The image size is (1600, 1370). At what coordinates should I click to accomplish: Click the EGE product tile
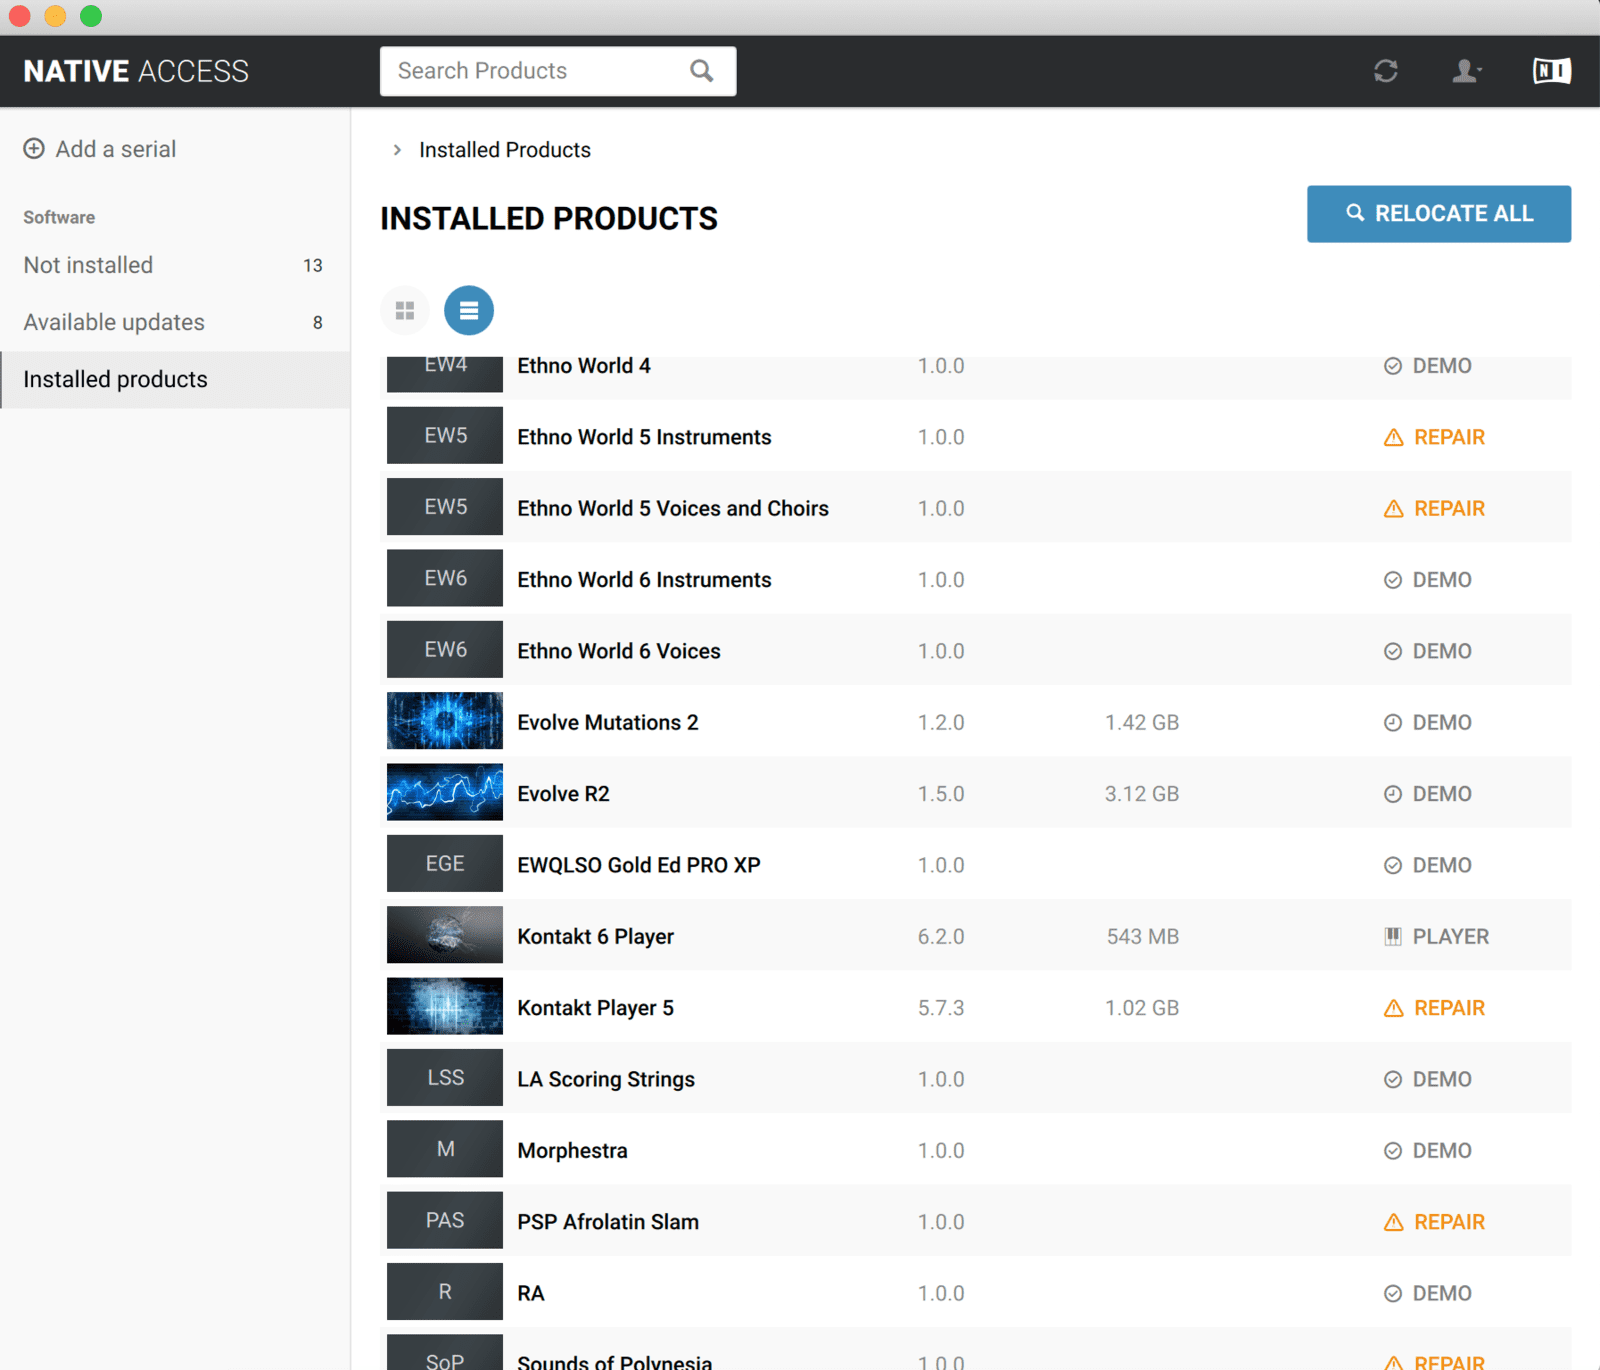pyautogui.click(x=445, y=863)
